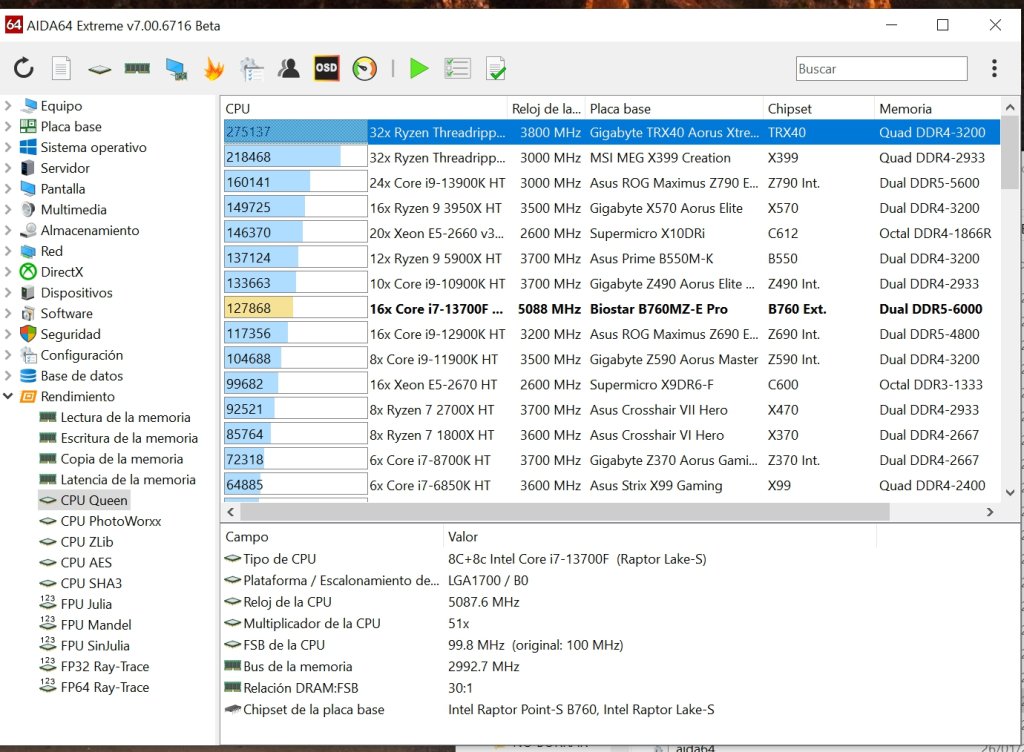Click the results scrollbar right arrow

click(990, 512)
